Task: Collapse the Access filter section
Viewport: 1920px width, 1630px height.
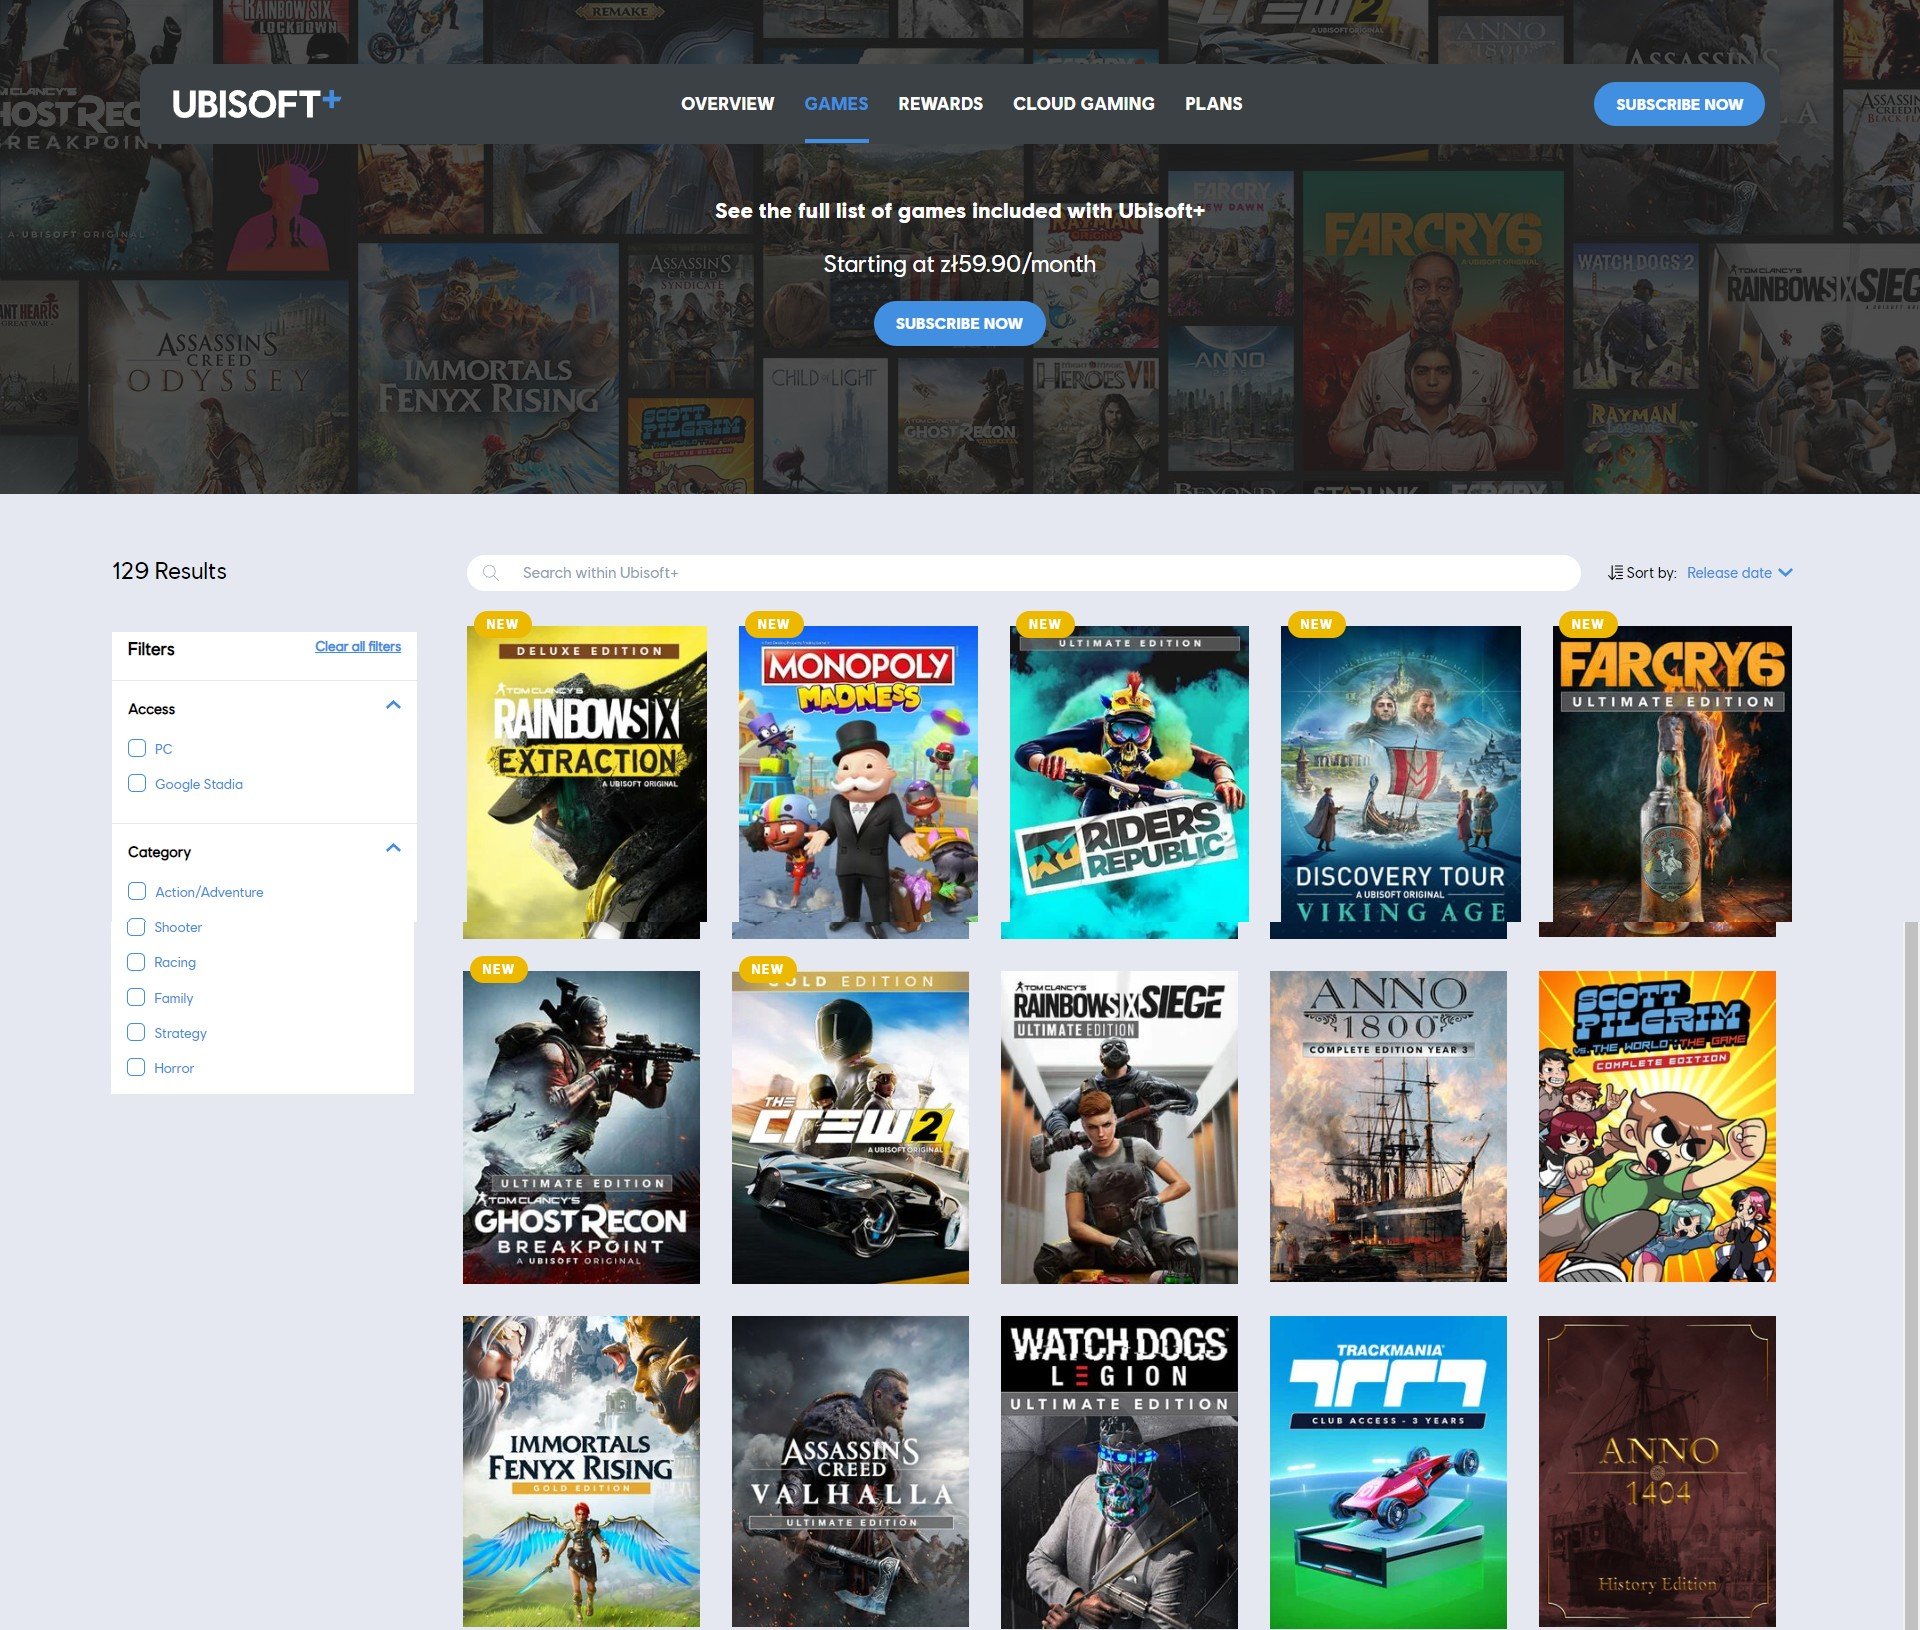Action: [x=393, y=706]
